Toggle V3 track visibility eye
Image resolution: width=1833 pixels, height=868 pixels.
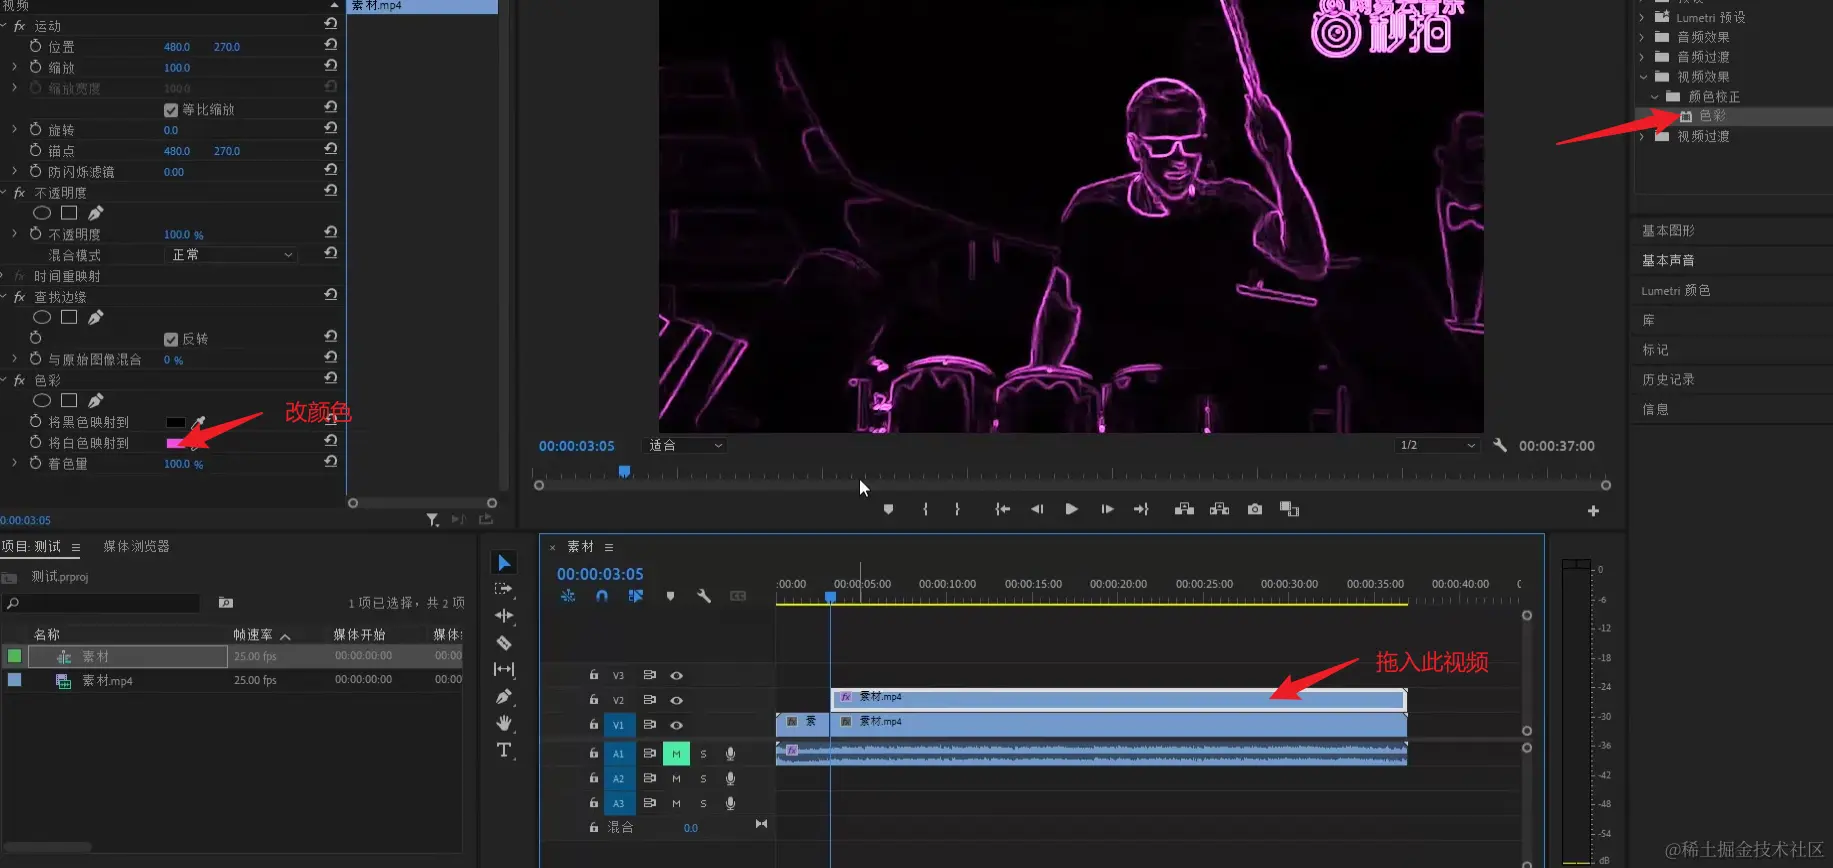pyautogui.click(x=676, y=676)
